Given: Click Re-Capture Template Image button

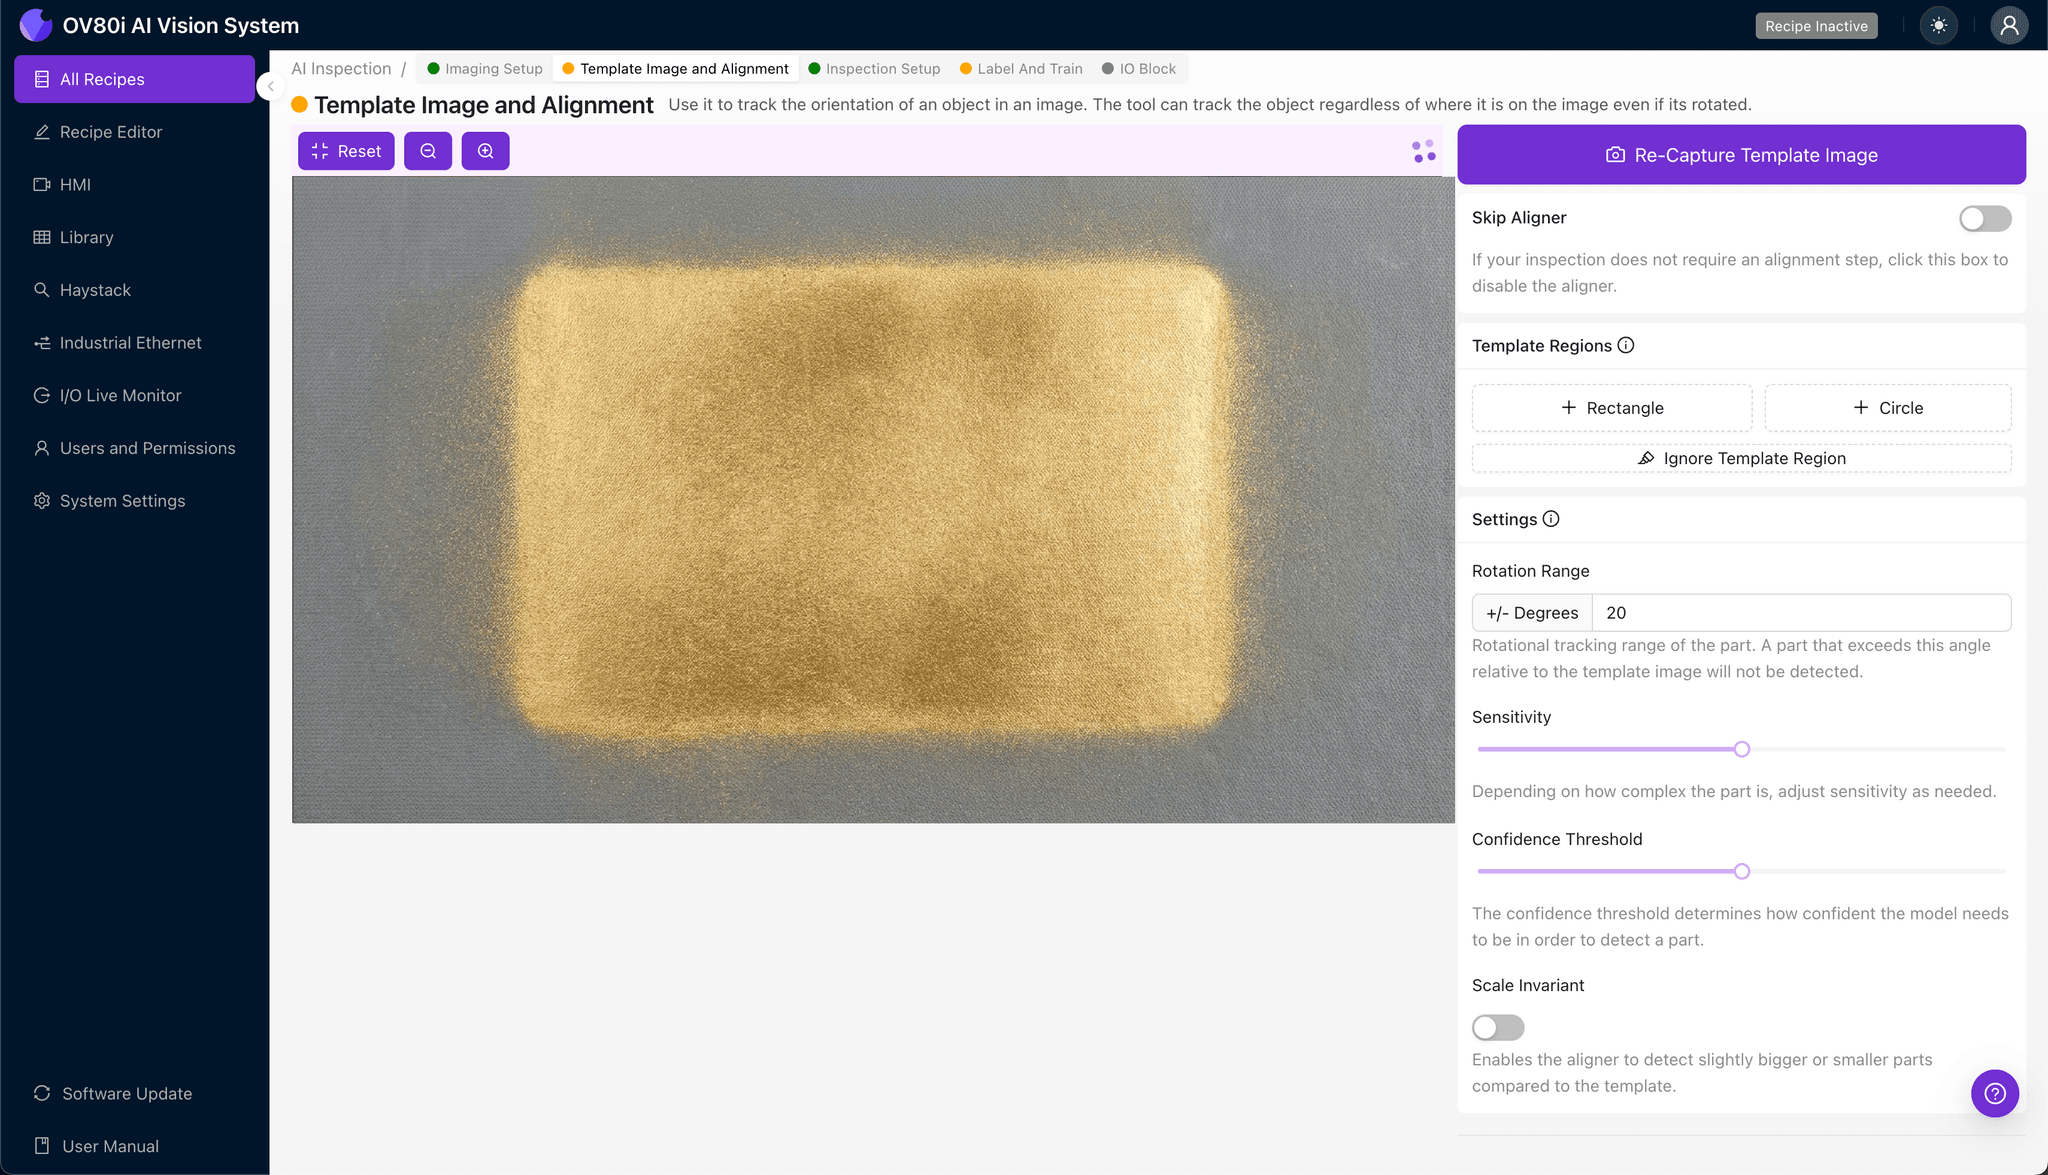Looking at the screenshot, I should coord(1741,155).
